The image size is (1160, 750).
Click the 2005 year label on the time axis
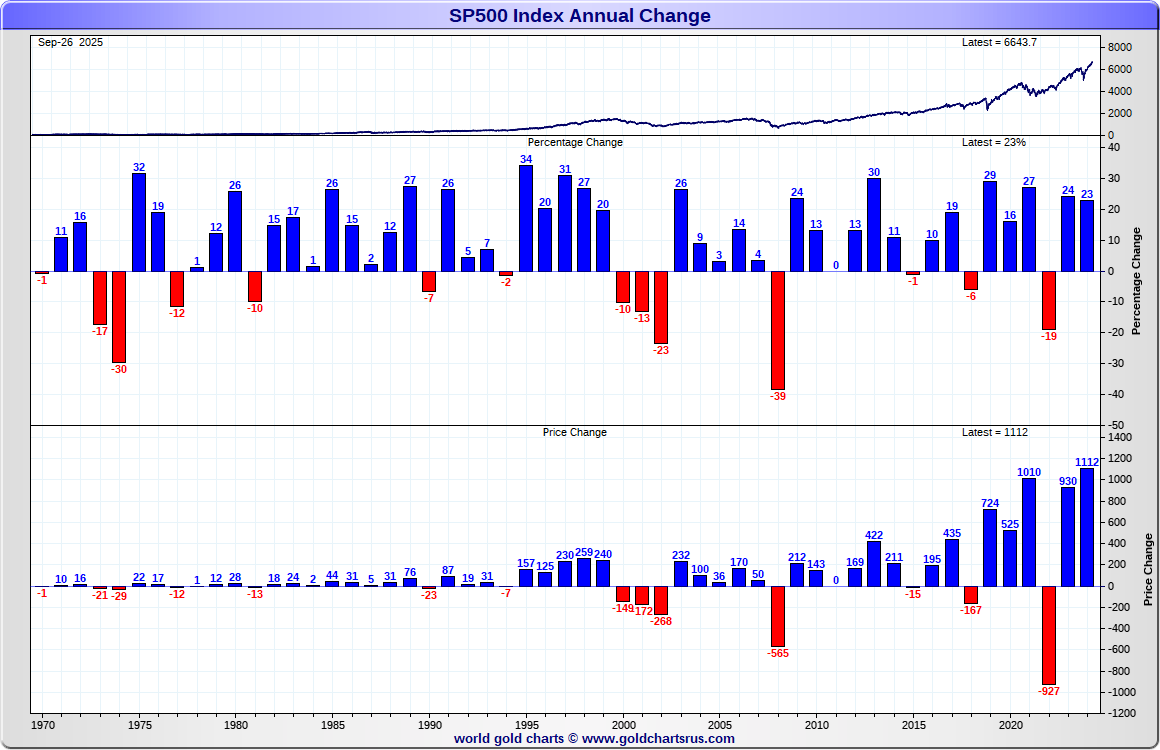pos(721,725)
